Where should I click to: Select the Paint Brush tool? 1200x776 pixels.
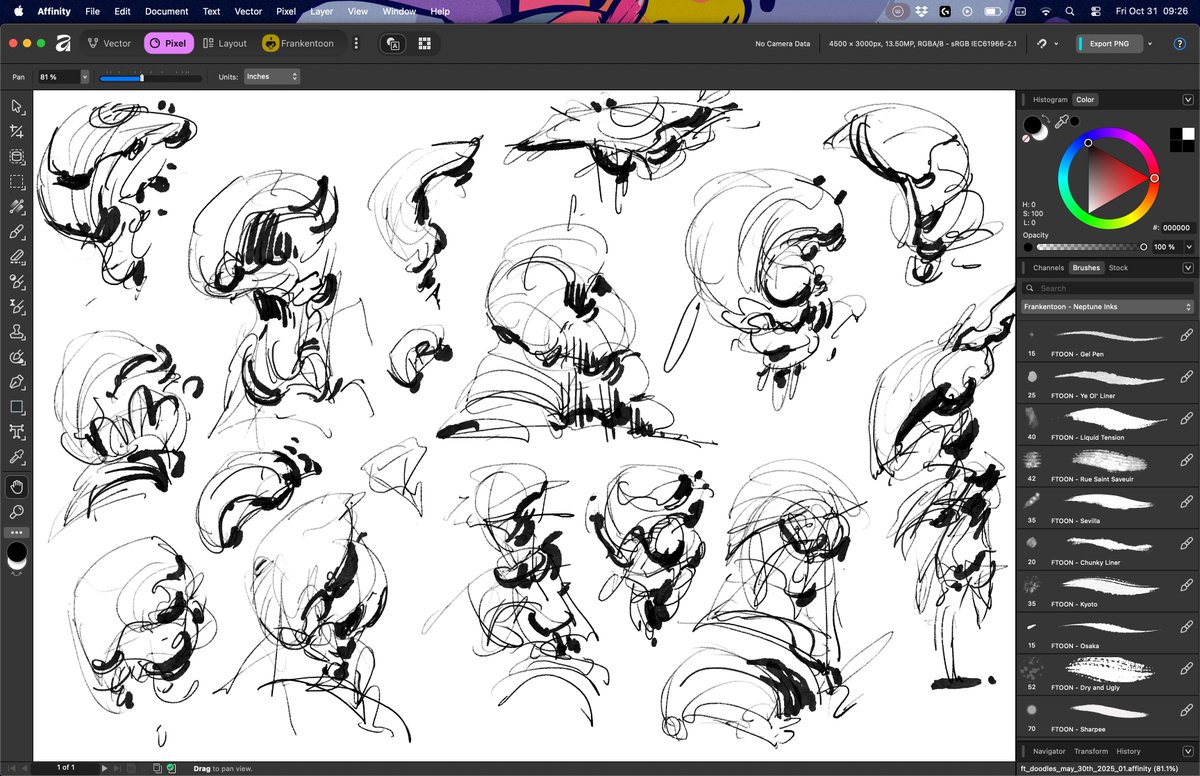(x=17, y=232)
